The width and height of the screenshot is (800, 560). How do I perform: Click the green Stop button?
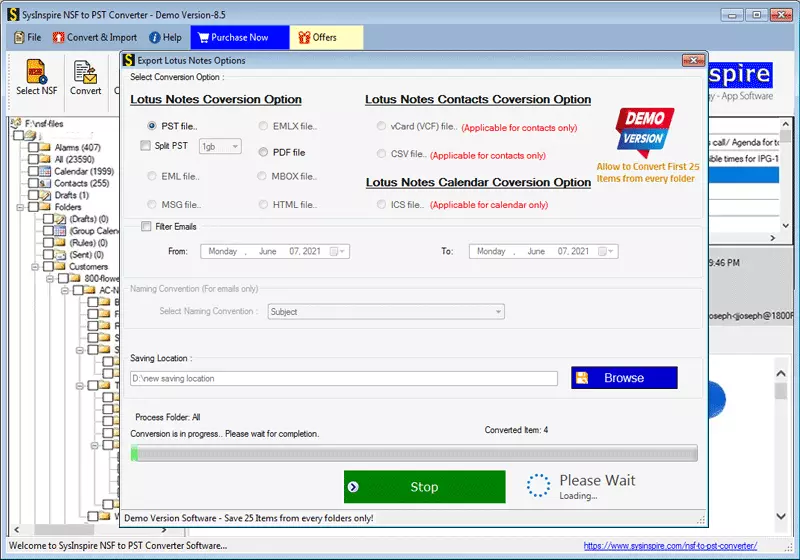[424, 487]
